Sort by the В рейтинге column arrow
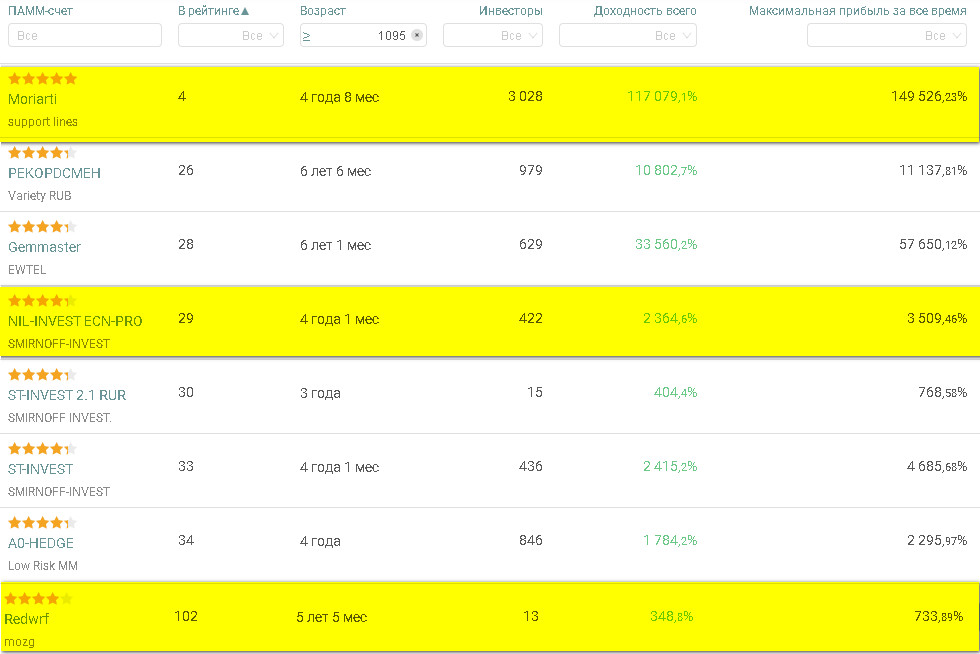This screenshot has height=654, width=980. (x=245, y=11)
